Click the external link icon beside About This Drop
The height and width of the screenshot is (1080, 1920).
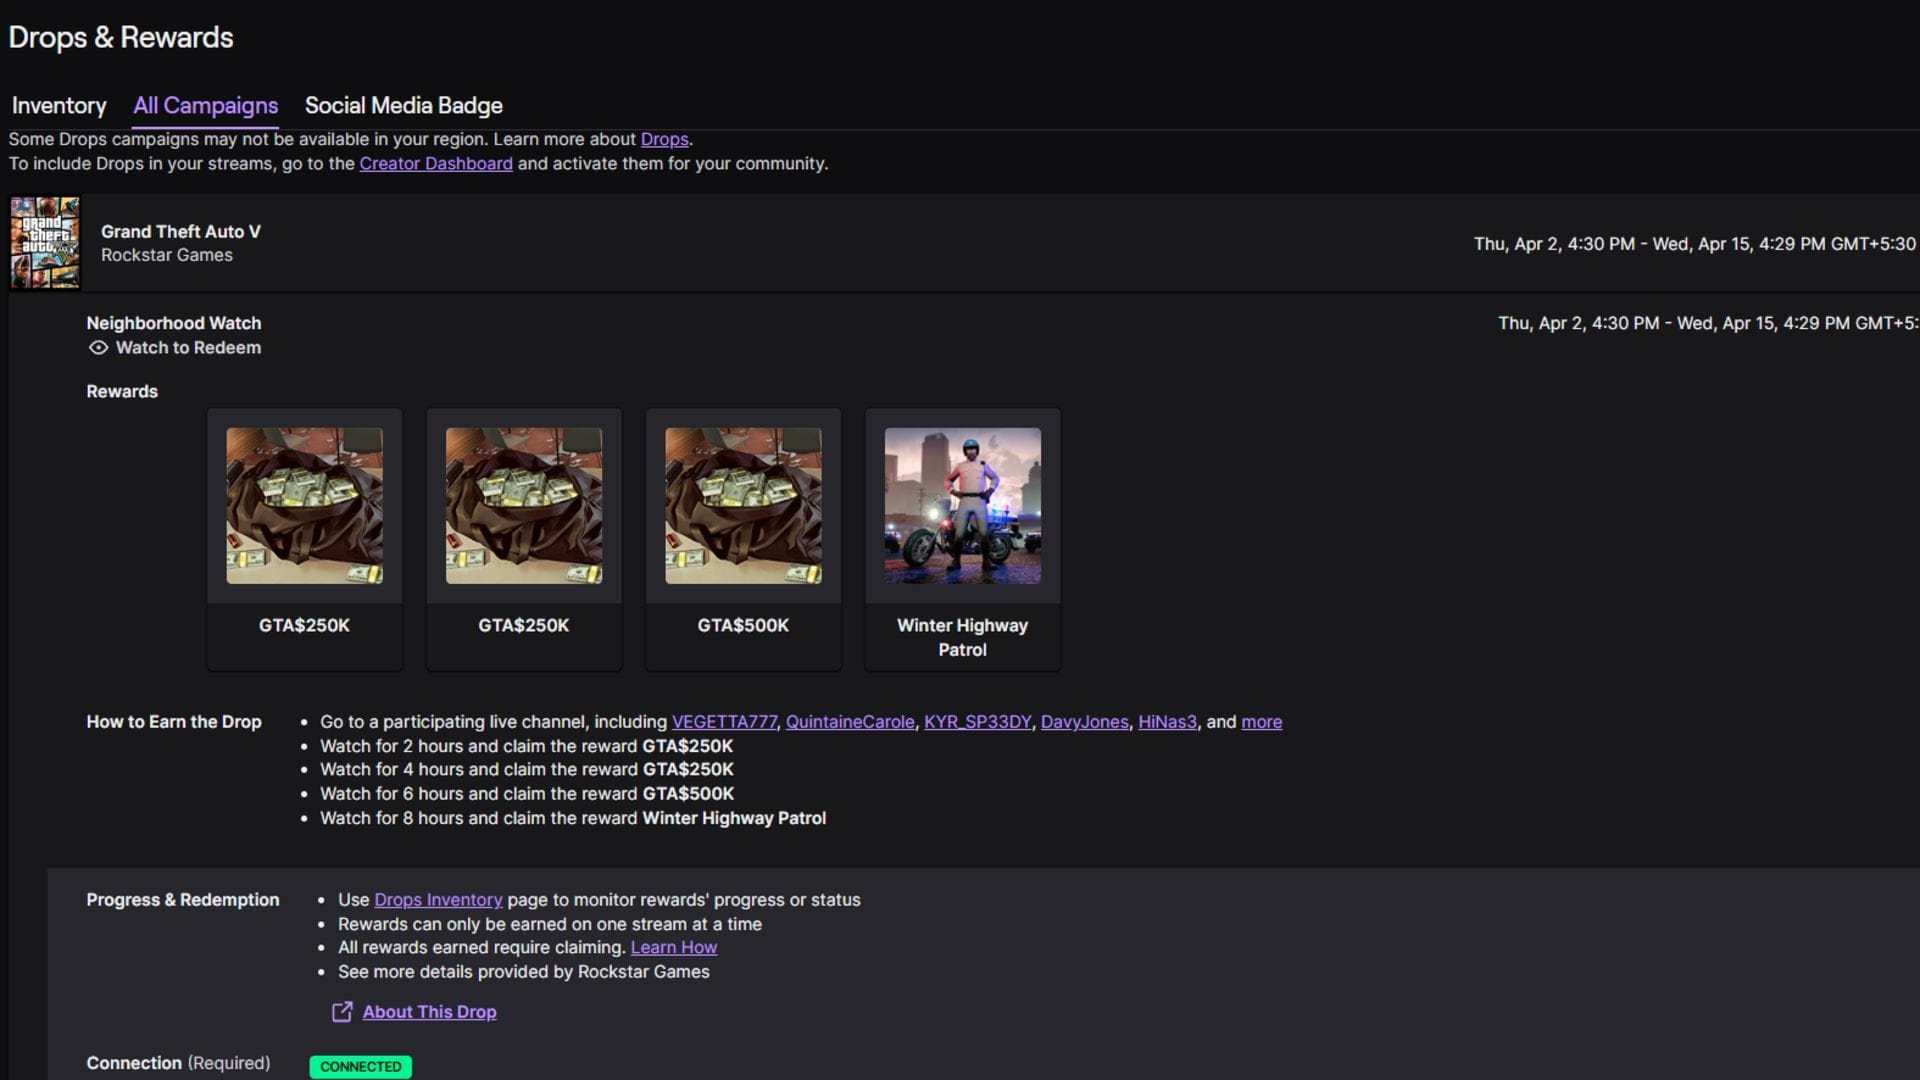click(342, 1012)
